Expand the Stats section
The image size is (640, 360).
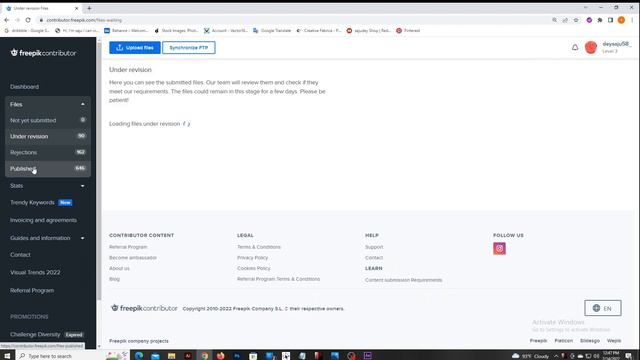pos(48,186)
